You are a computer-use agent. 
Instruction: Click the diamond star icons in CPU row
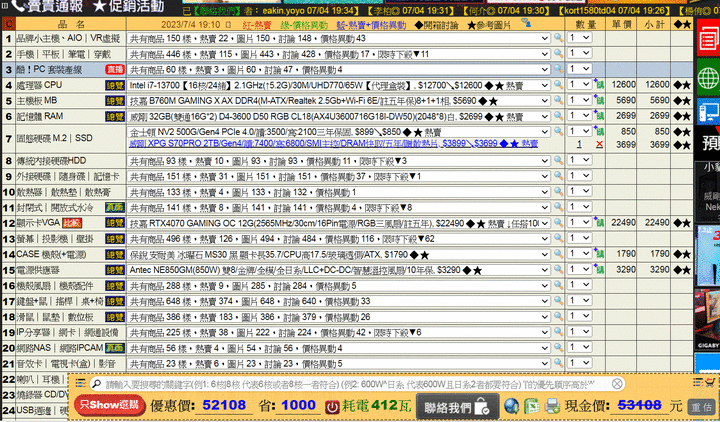point(682,85)
